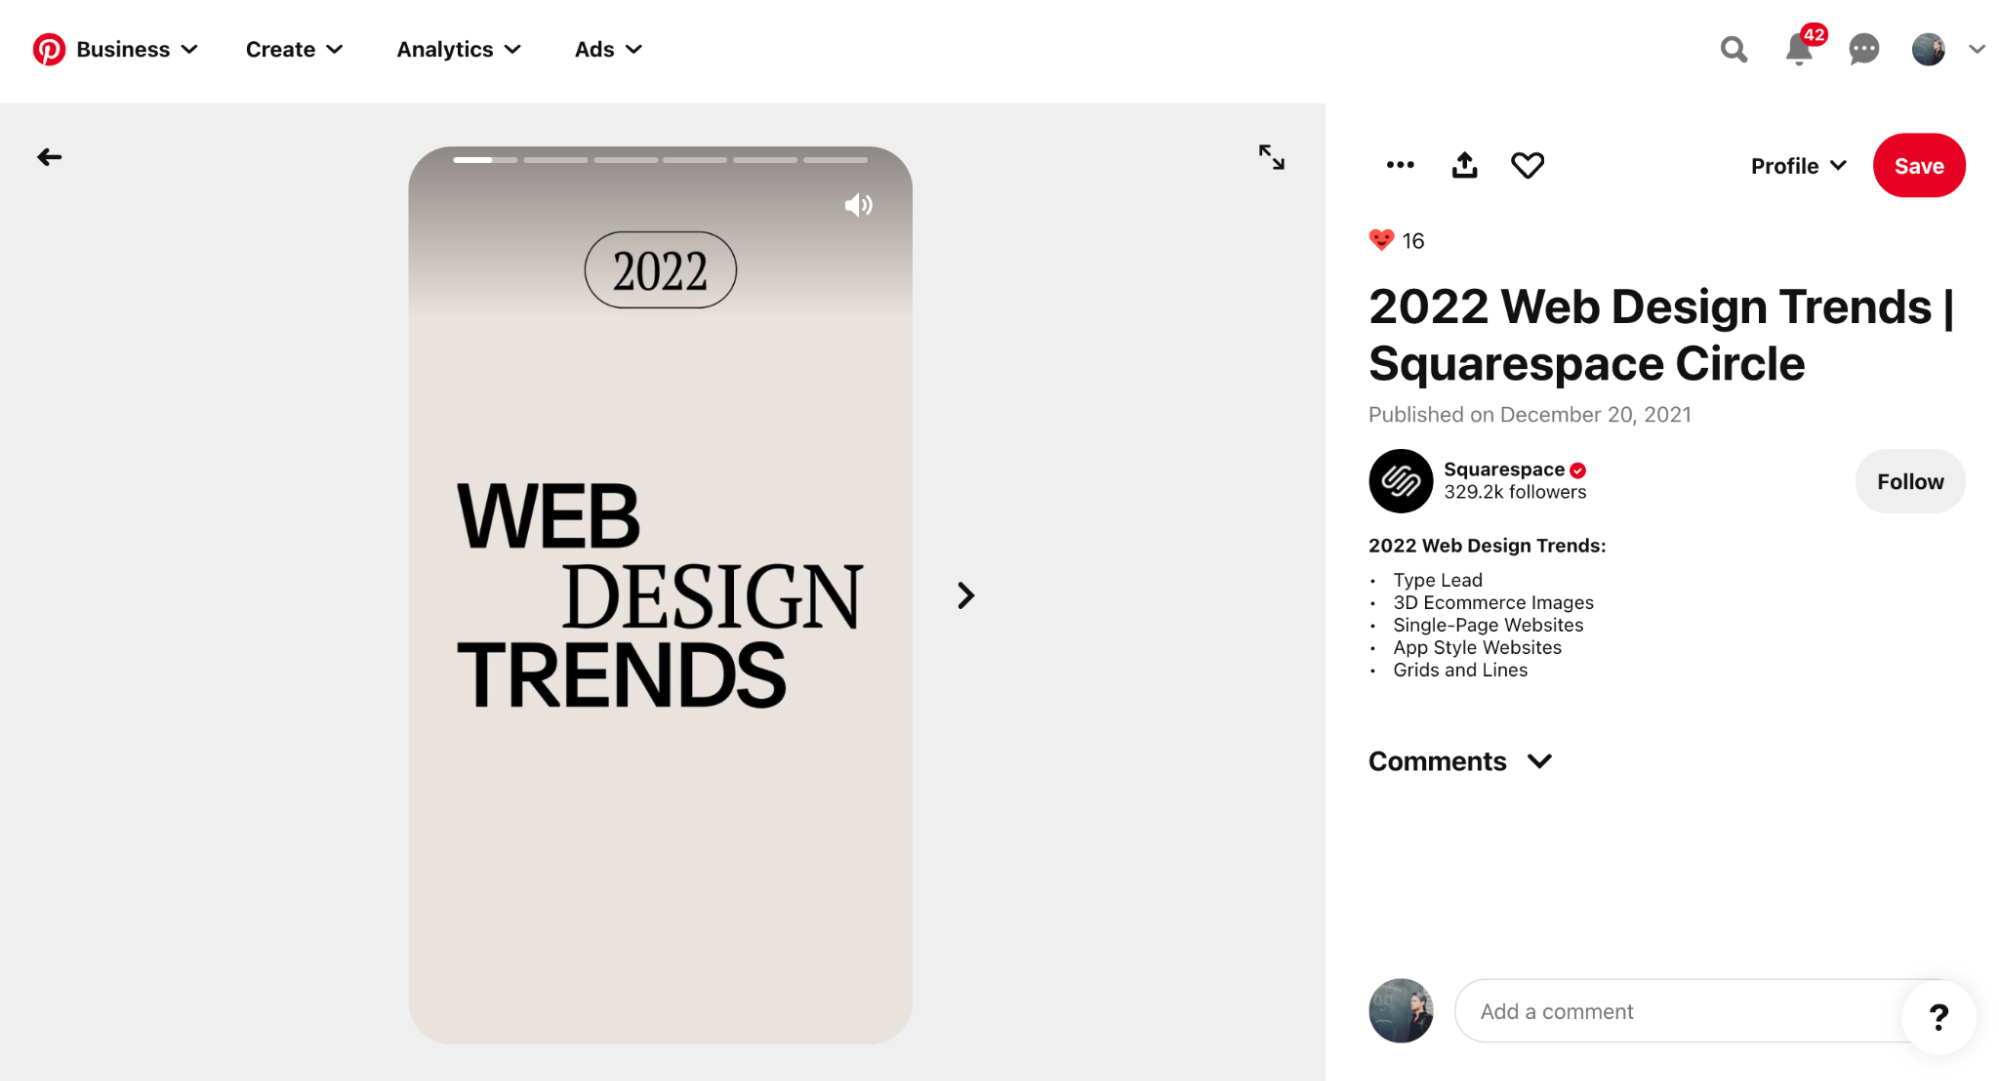Unmute the video's audio
This screenshot has height=1081, width=1999.
[859, 204]
